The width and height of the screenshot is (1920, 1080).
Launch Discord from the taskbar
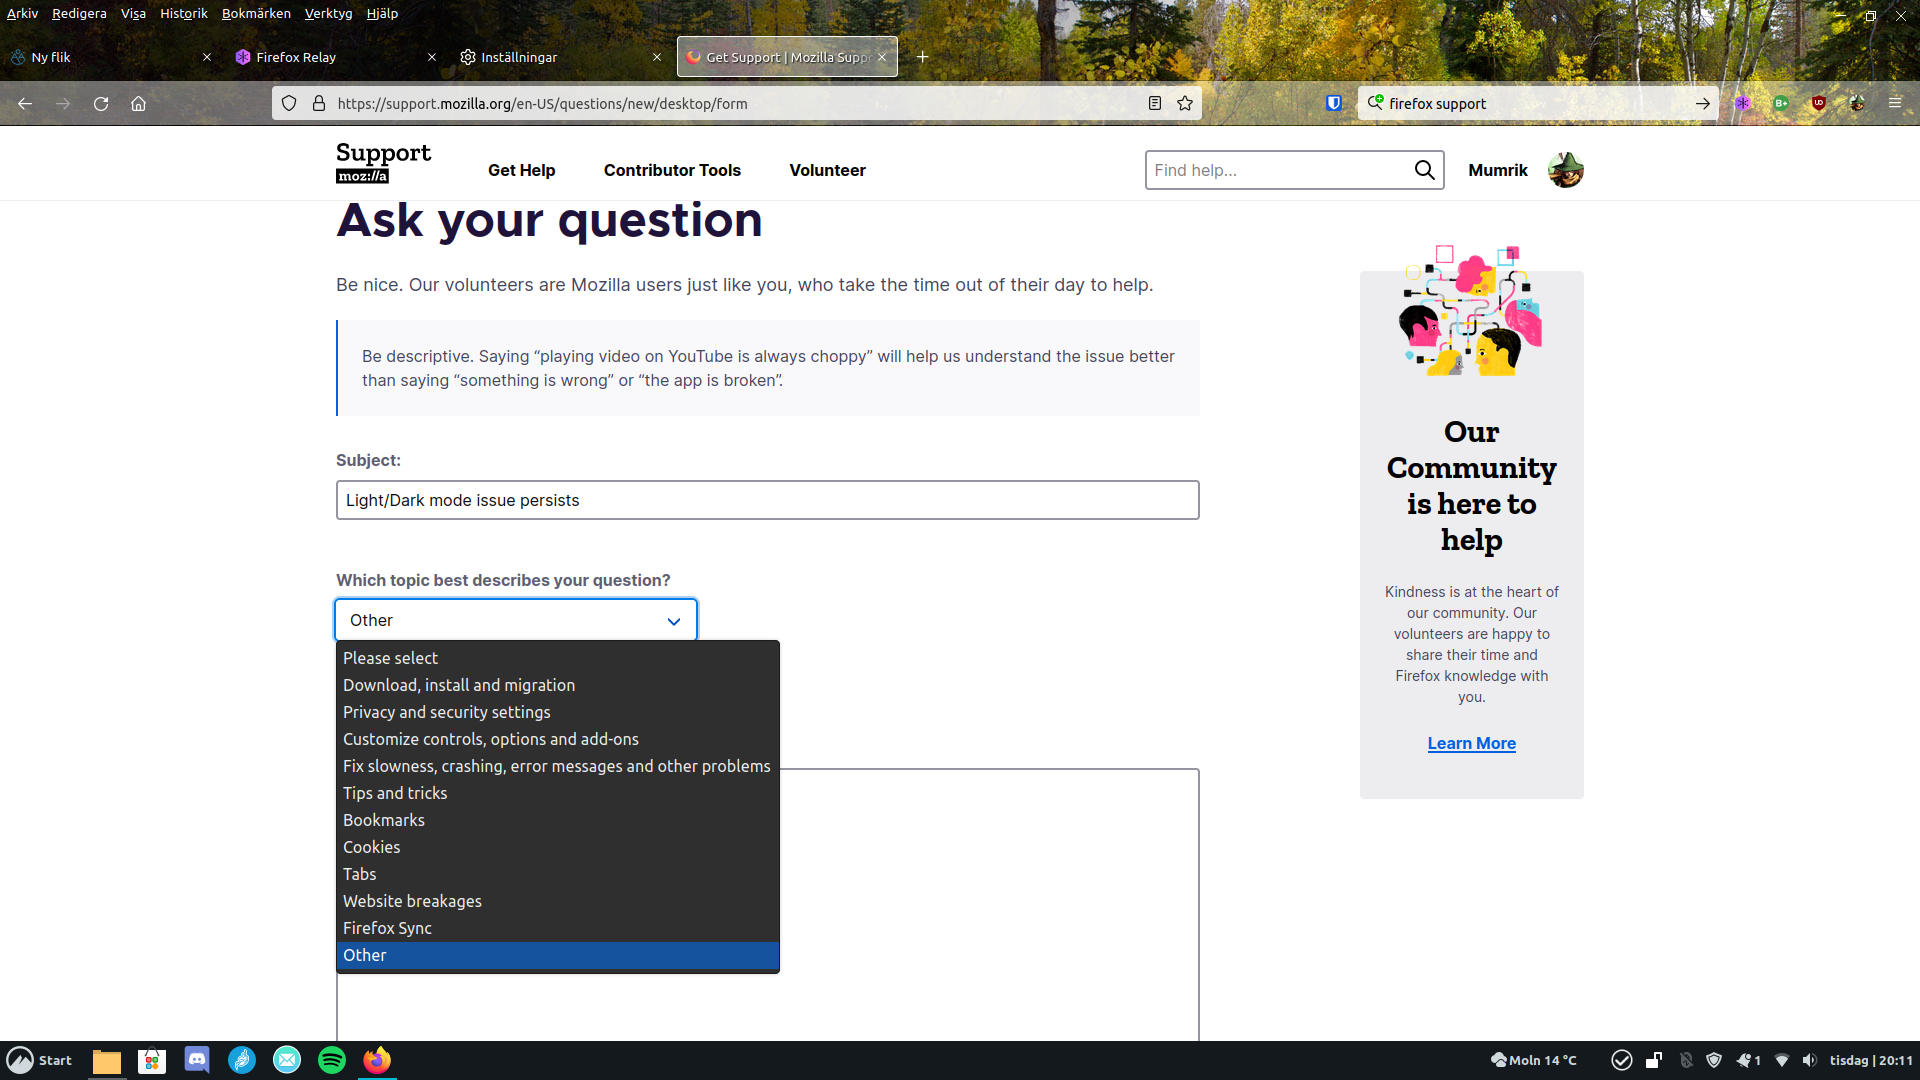[197, 1060]
